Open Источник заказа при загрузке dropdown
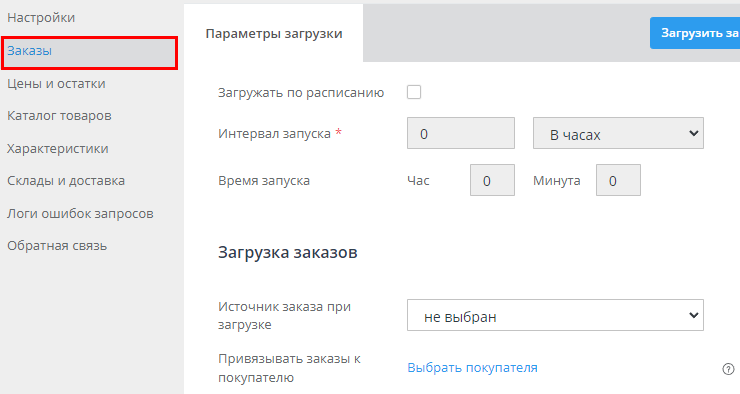The image size is (740, 394). [555, 315]
